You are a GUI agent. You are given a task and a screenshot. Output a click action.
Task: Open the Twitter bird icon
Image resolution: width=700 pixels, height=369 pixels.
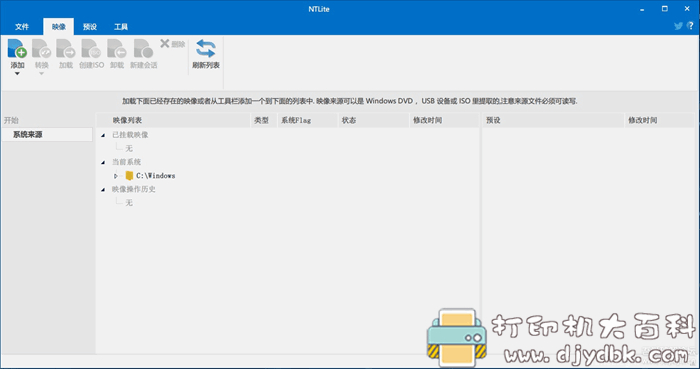coord(679,26)
